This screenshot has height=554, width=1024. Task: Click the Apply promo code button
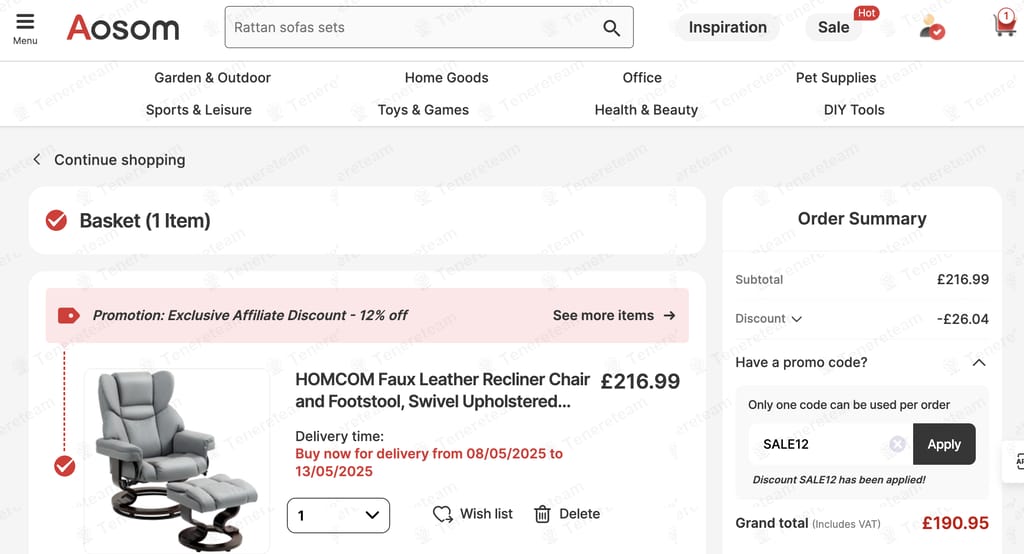point(944,444)
